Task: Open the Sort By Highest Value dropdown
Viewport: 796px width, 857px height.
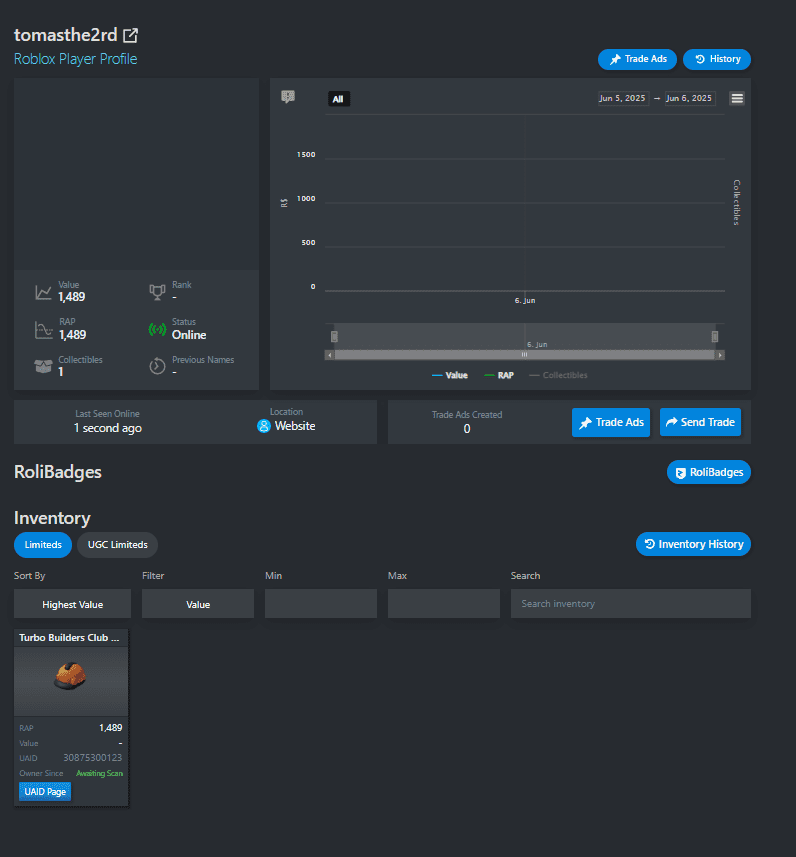Action: tap(72, 604)
